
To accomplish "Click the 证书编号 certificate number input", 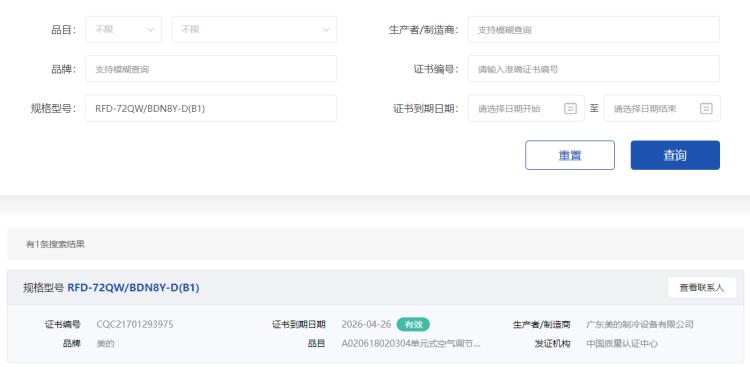I will pyautogui.click(x=594, y=69).
